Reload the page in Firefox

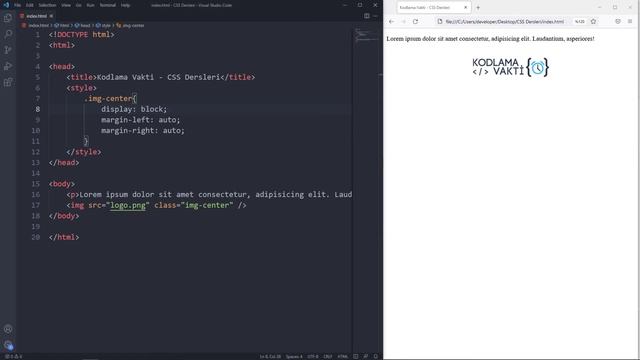click(x=416, y=22)
